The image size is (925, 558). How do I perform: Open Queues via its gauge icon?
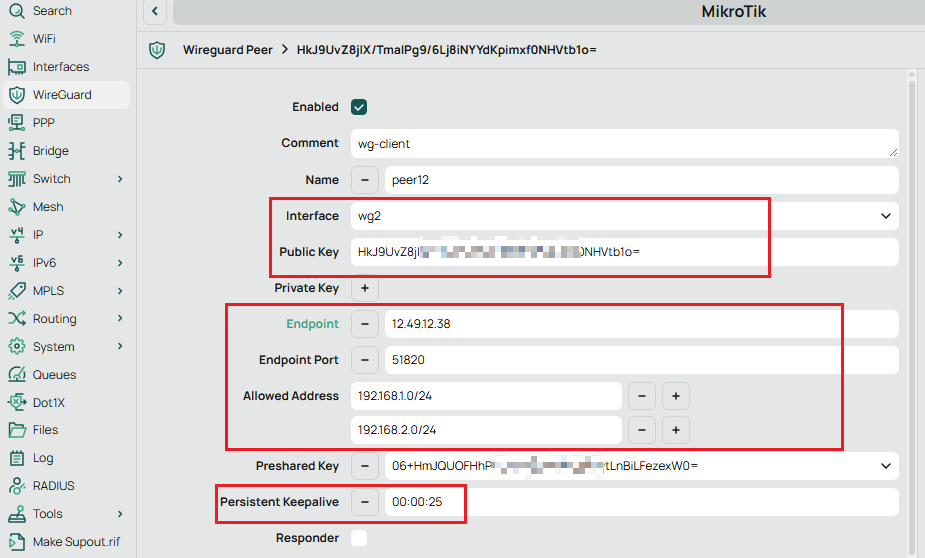point(17,375)
